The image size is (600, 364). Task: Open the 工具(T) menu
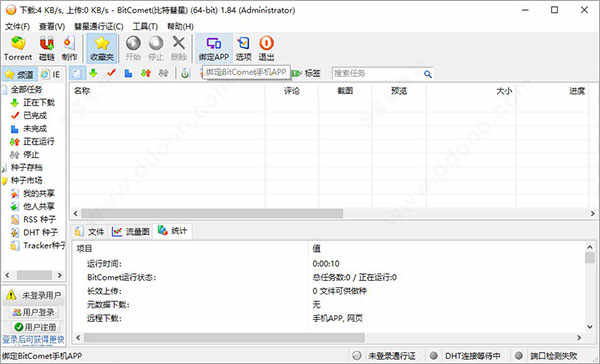[x=145, y=26]
